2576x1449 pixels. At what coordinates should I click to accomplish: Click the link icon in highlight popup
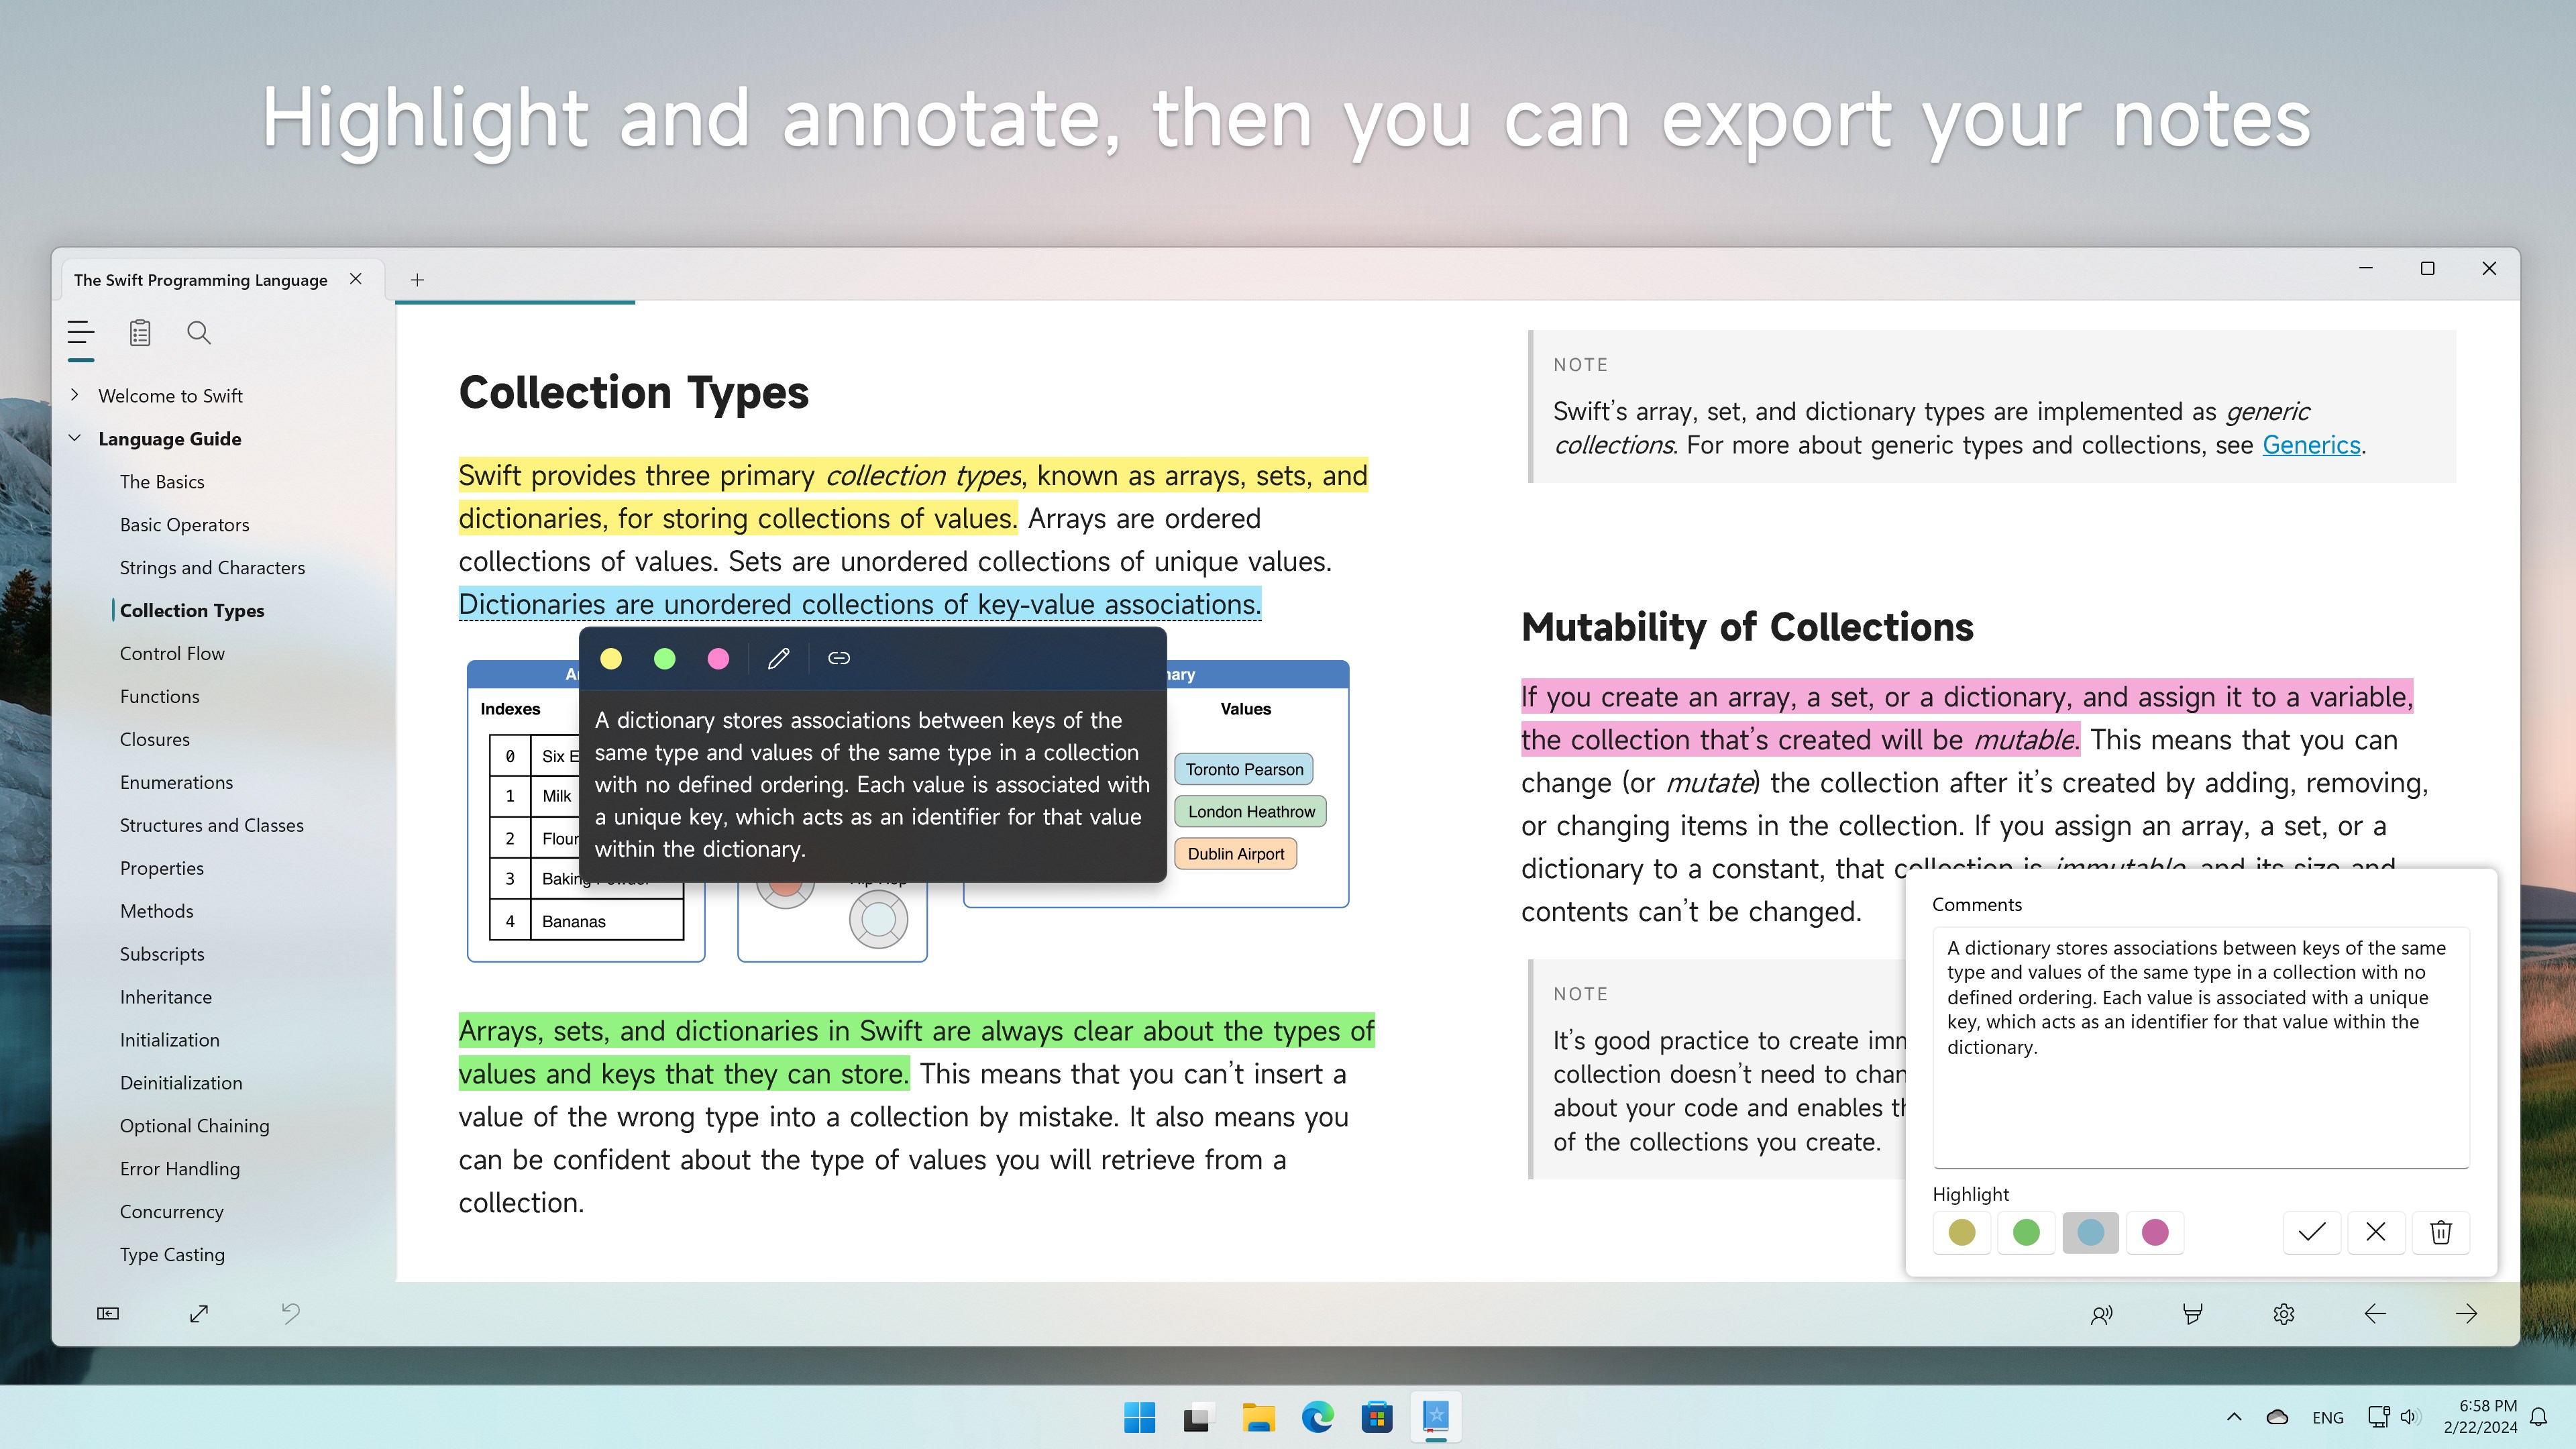pyautogui.click(x=839, y=658)
